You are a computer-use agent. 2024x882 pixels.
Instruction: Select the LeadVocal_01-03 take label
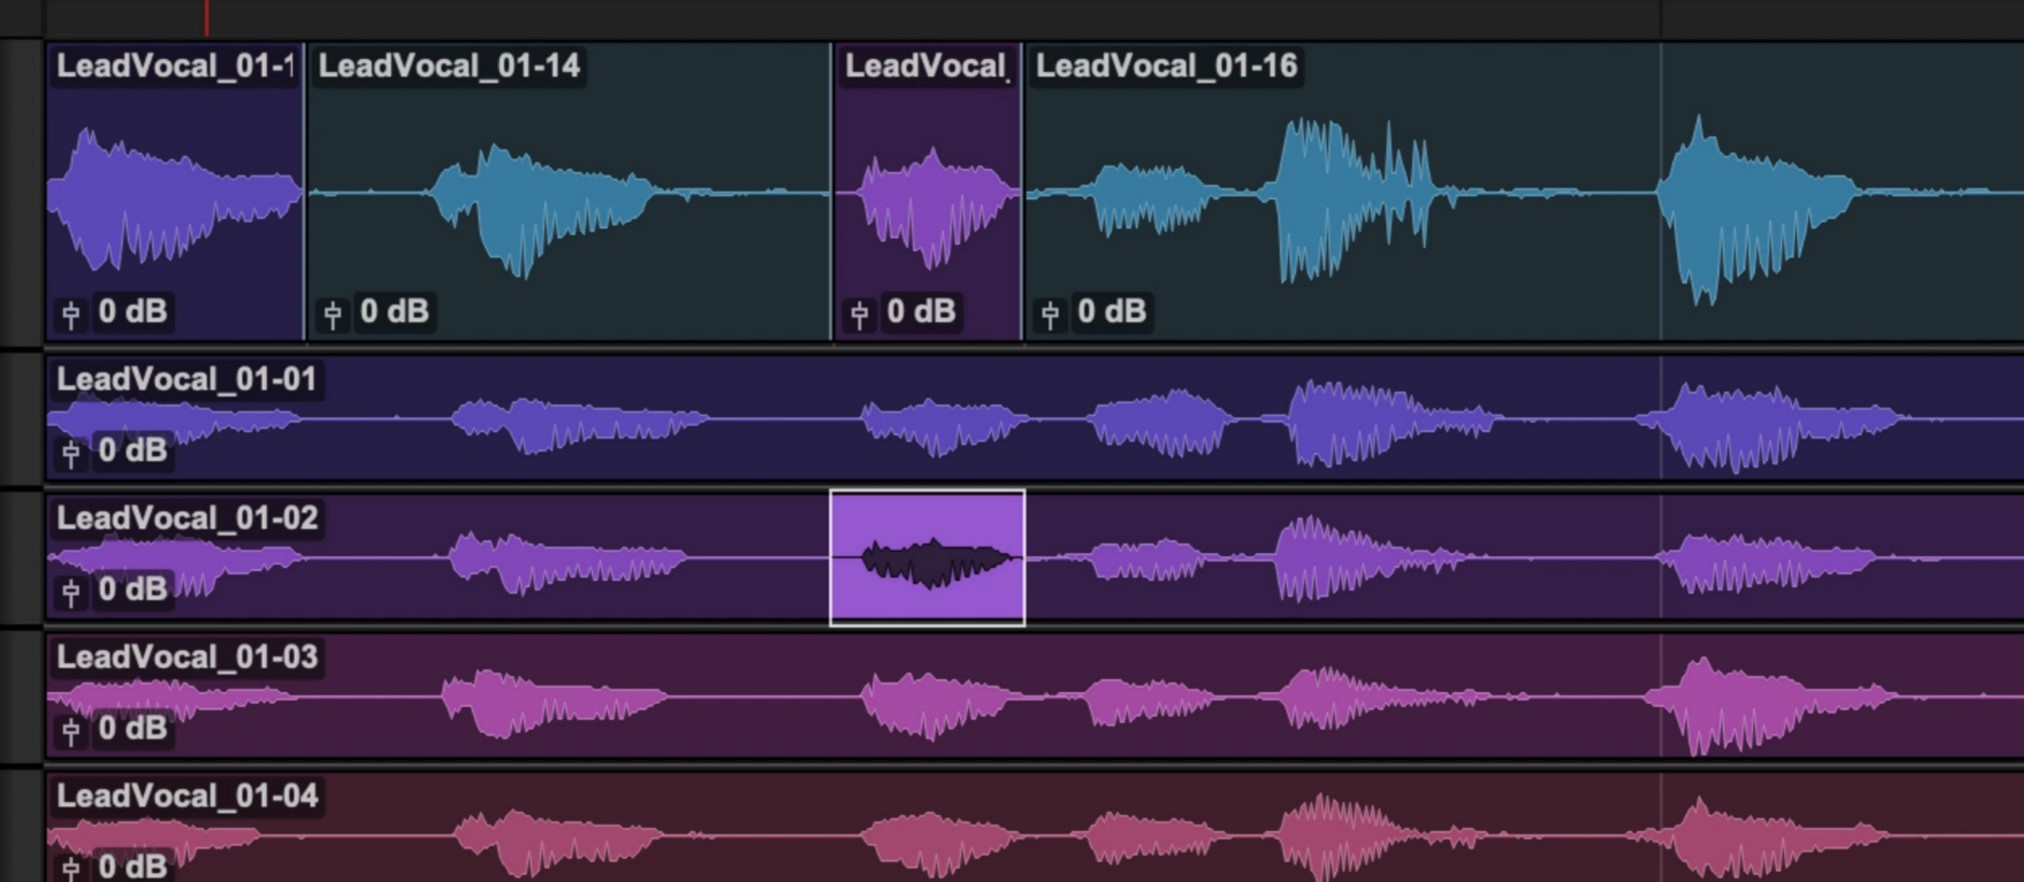[187, 657]
